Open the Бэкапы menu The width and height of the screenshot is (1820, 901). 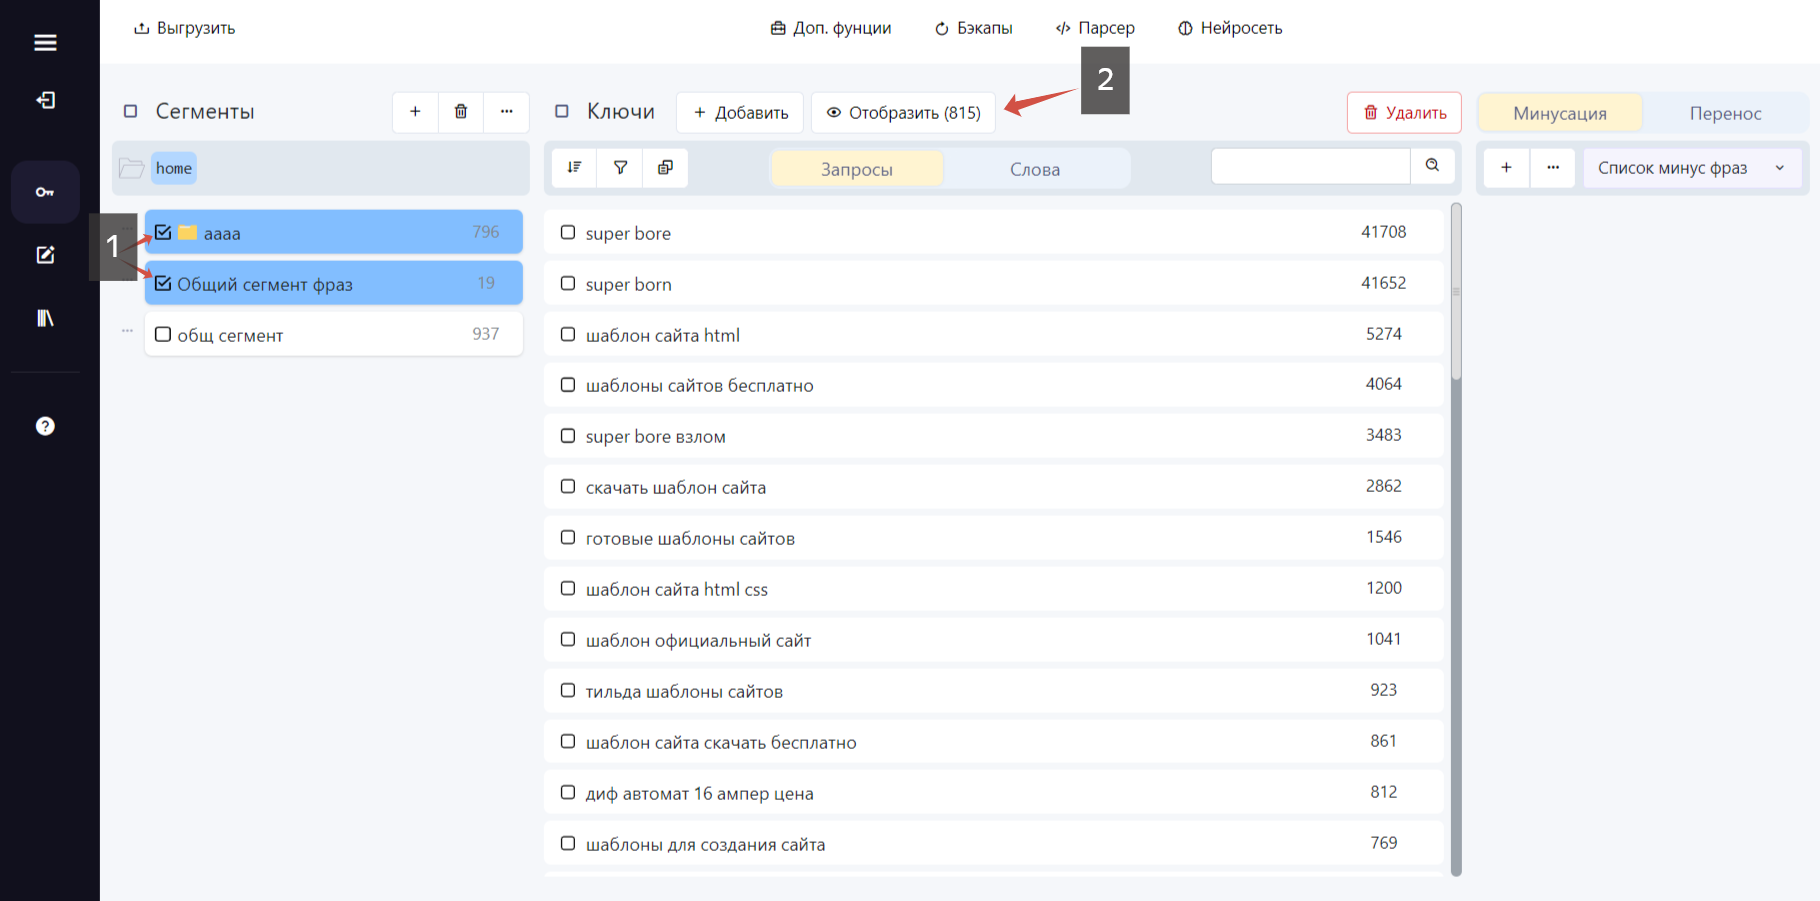point(974,28)
